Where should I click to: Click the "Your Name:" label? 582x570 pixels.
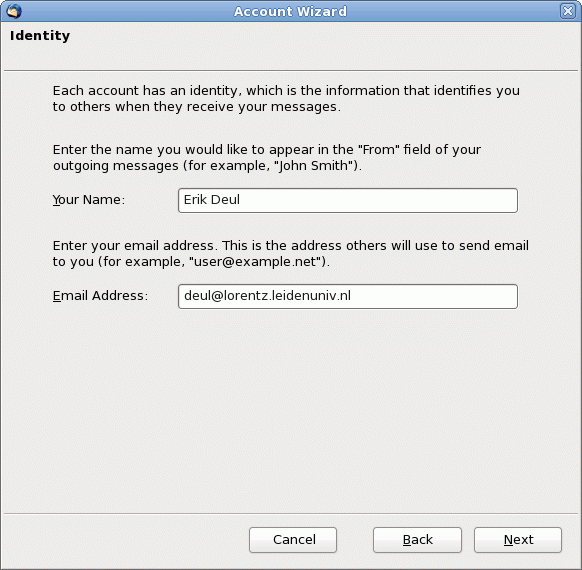89,200
